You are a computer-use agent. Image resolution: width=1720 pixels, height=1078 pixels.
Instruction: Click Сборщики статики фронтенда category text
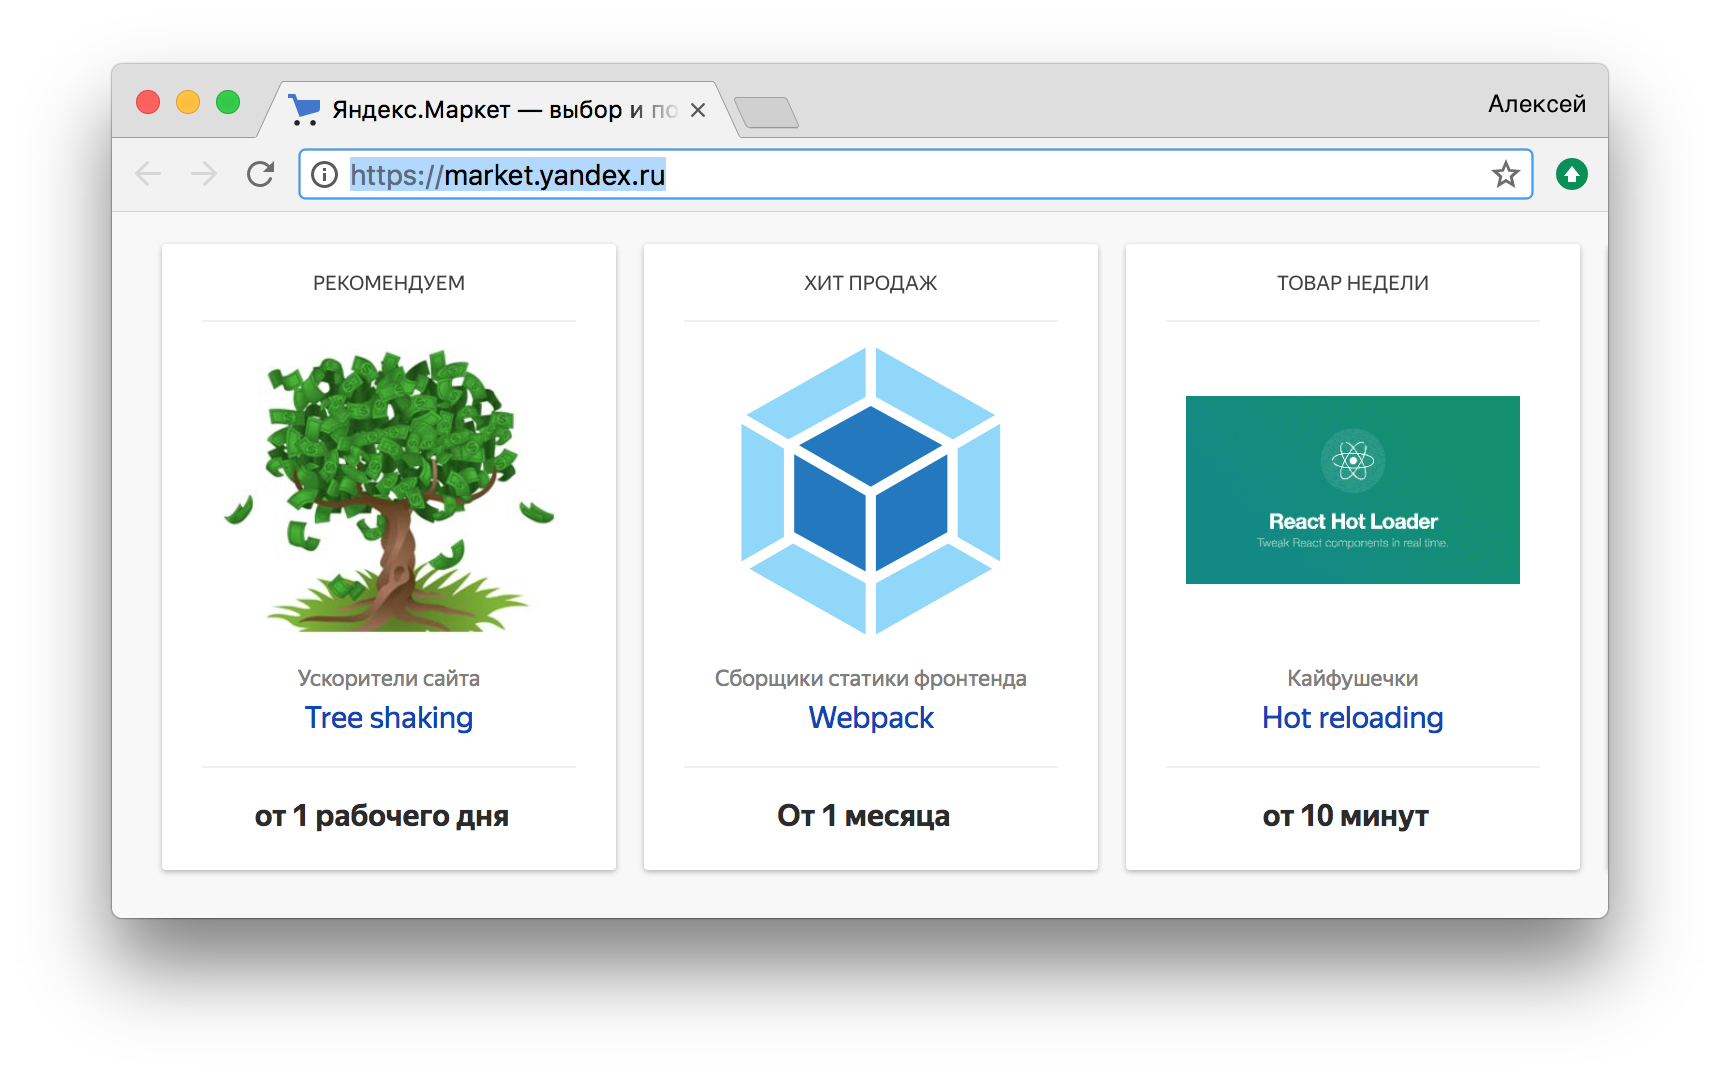[871, 678]
